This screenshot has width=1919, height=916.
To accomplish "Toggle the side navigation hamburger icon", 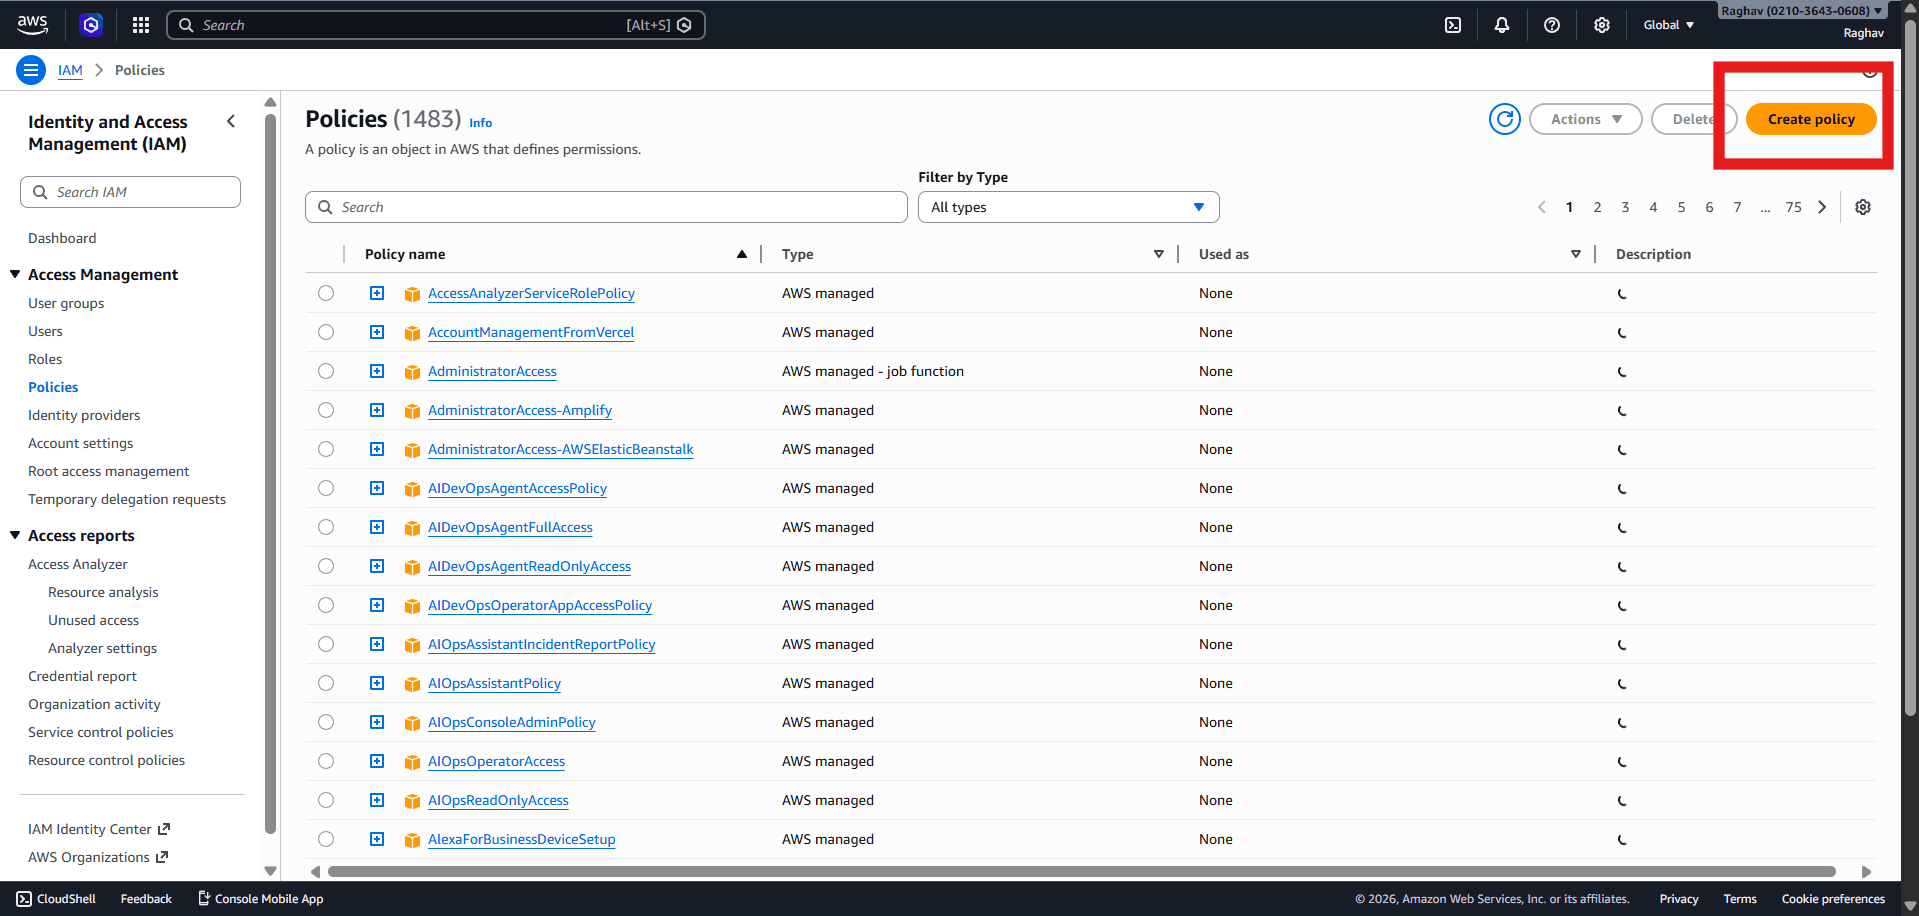I will (x=31, y=70).
